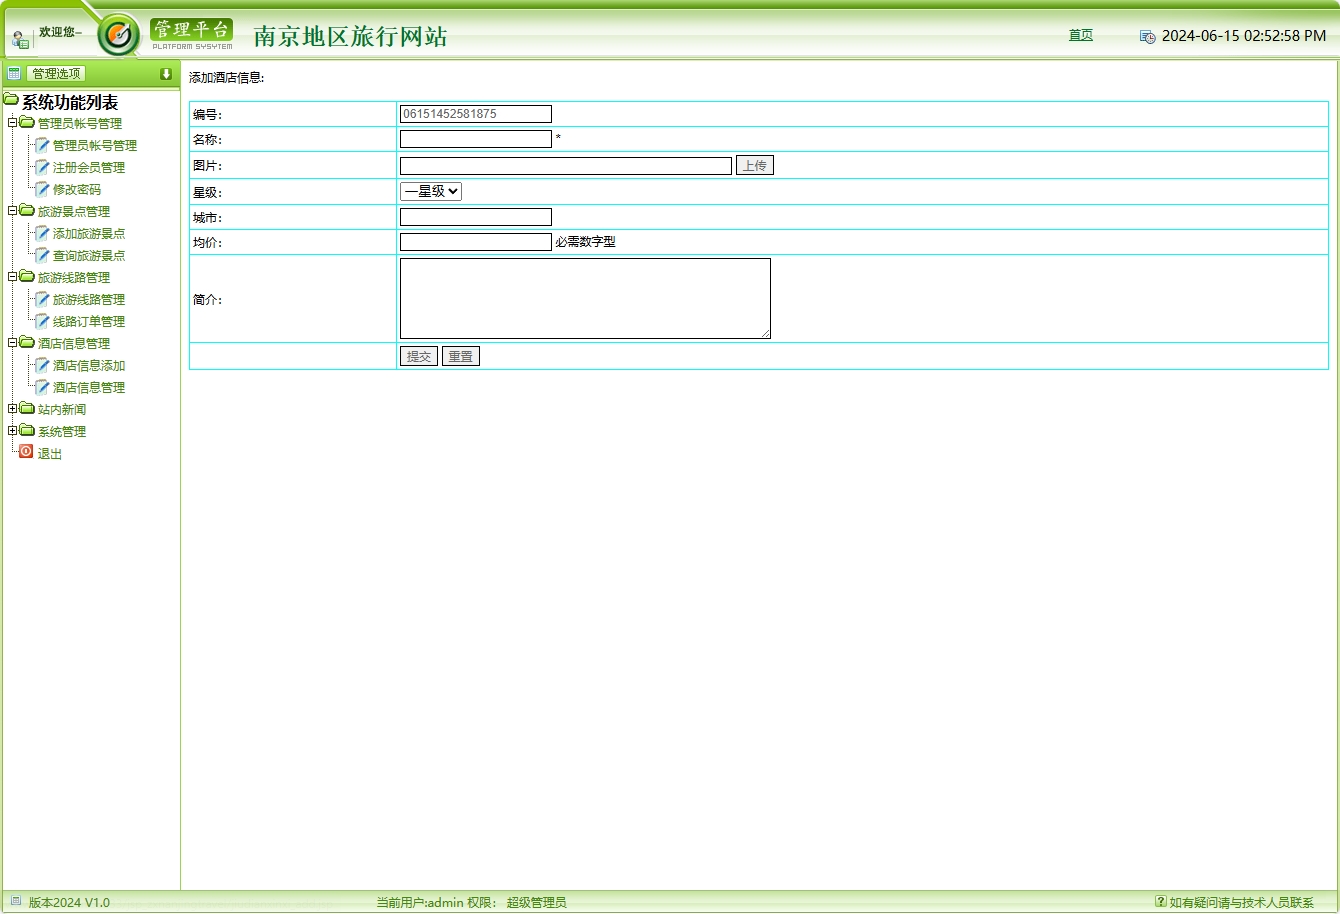
Task: Focus the 均价 price input field
Action: click(x=476, y=242)
